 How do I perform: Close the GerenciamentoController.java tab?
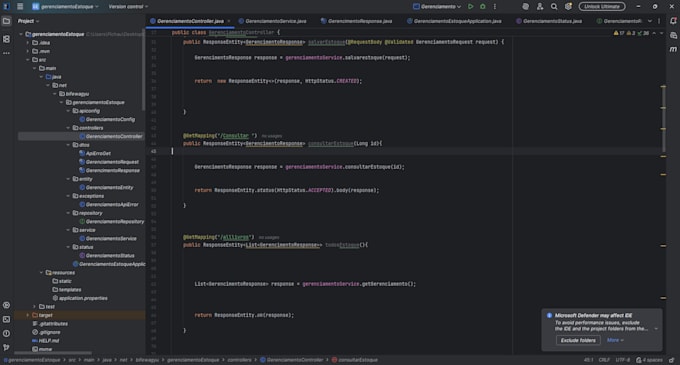pyautogui.click(x=229, y=21)
